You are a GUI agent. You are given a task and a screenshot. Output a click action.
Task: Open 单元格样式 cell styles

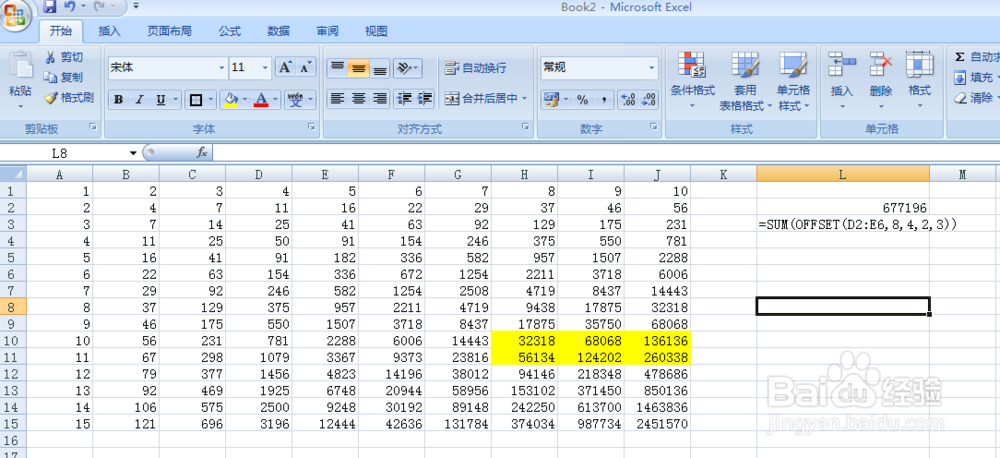(x=793, y=80)
